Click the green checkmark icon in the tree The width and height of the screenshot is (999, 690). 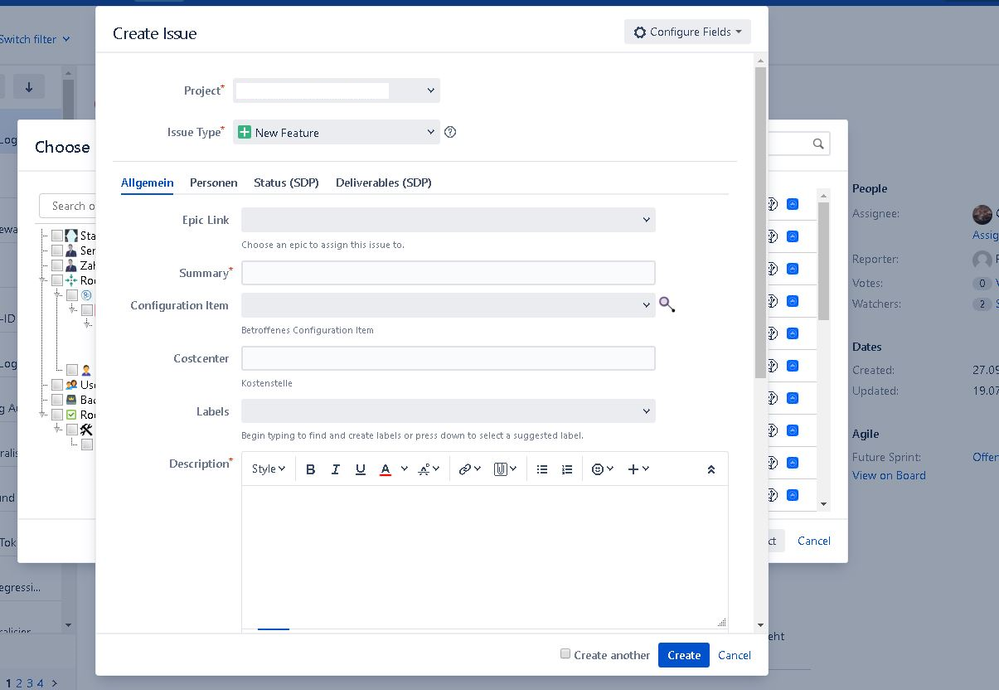pyautogui.click(x=71, y=415)
